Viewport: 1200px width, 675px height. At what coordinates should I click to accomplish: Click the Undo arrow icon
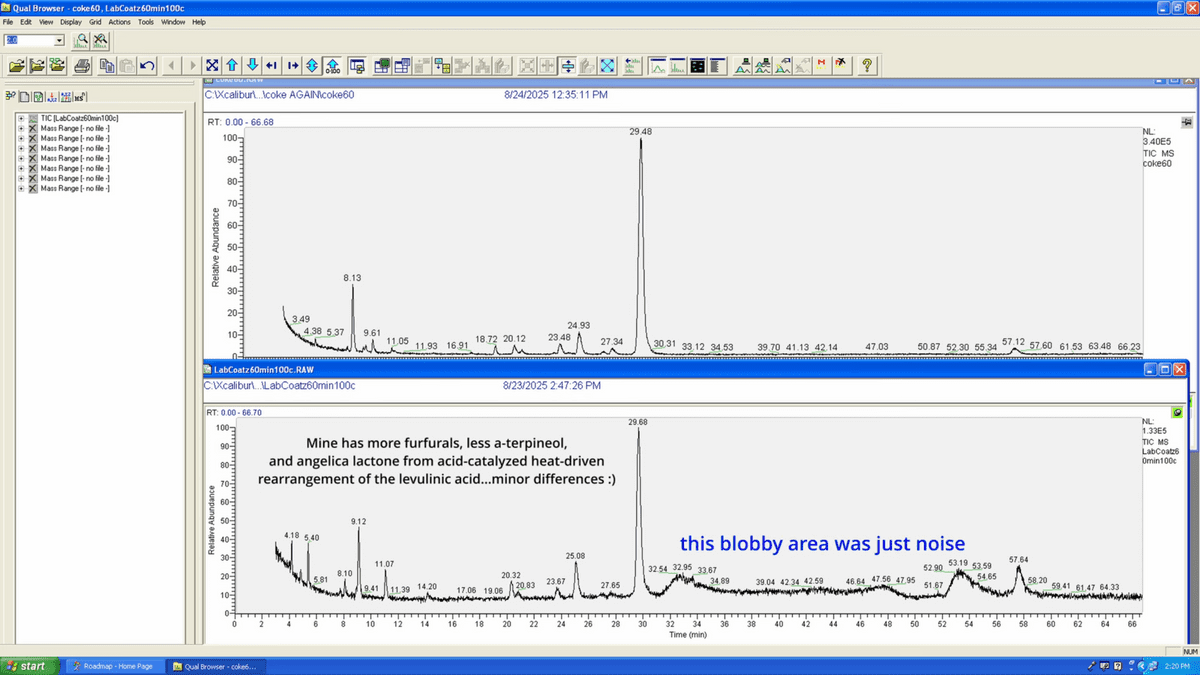(x=147, y=66)
